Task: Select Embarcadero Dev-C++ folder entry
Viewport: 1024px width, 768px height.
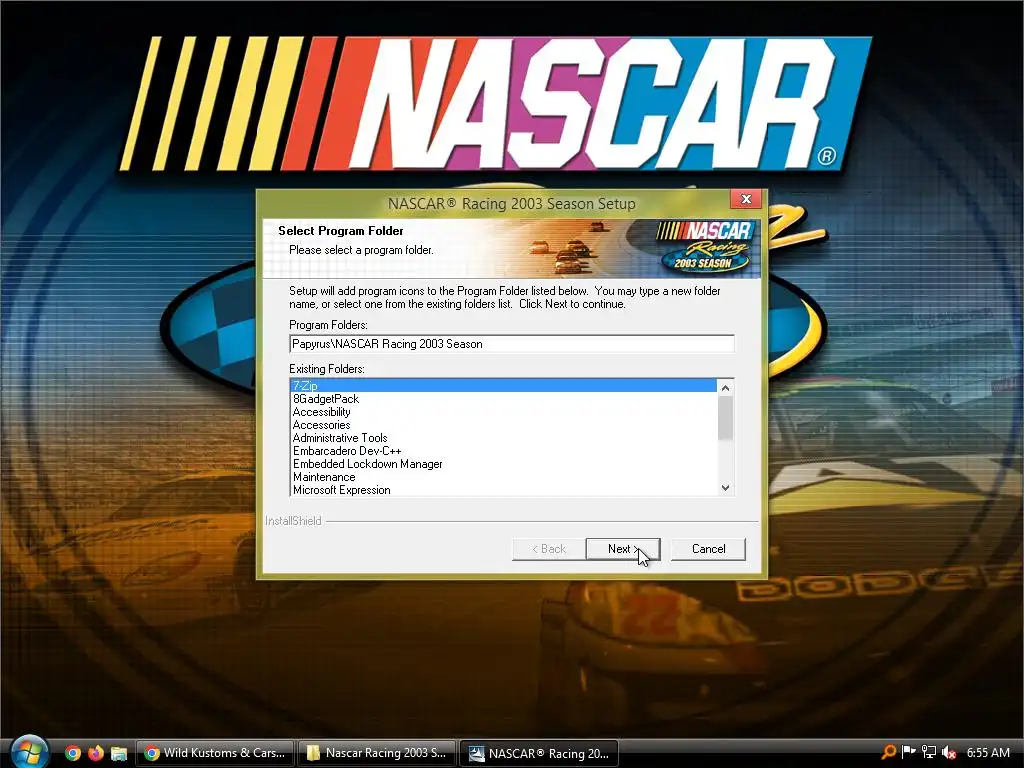Action: pyautogui.click(x=503, y=451)
